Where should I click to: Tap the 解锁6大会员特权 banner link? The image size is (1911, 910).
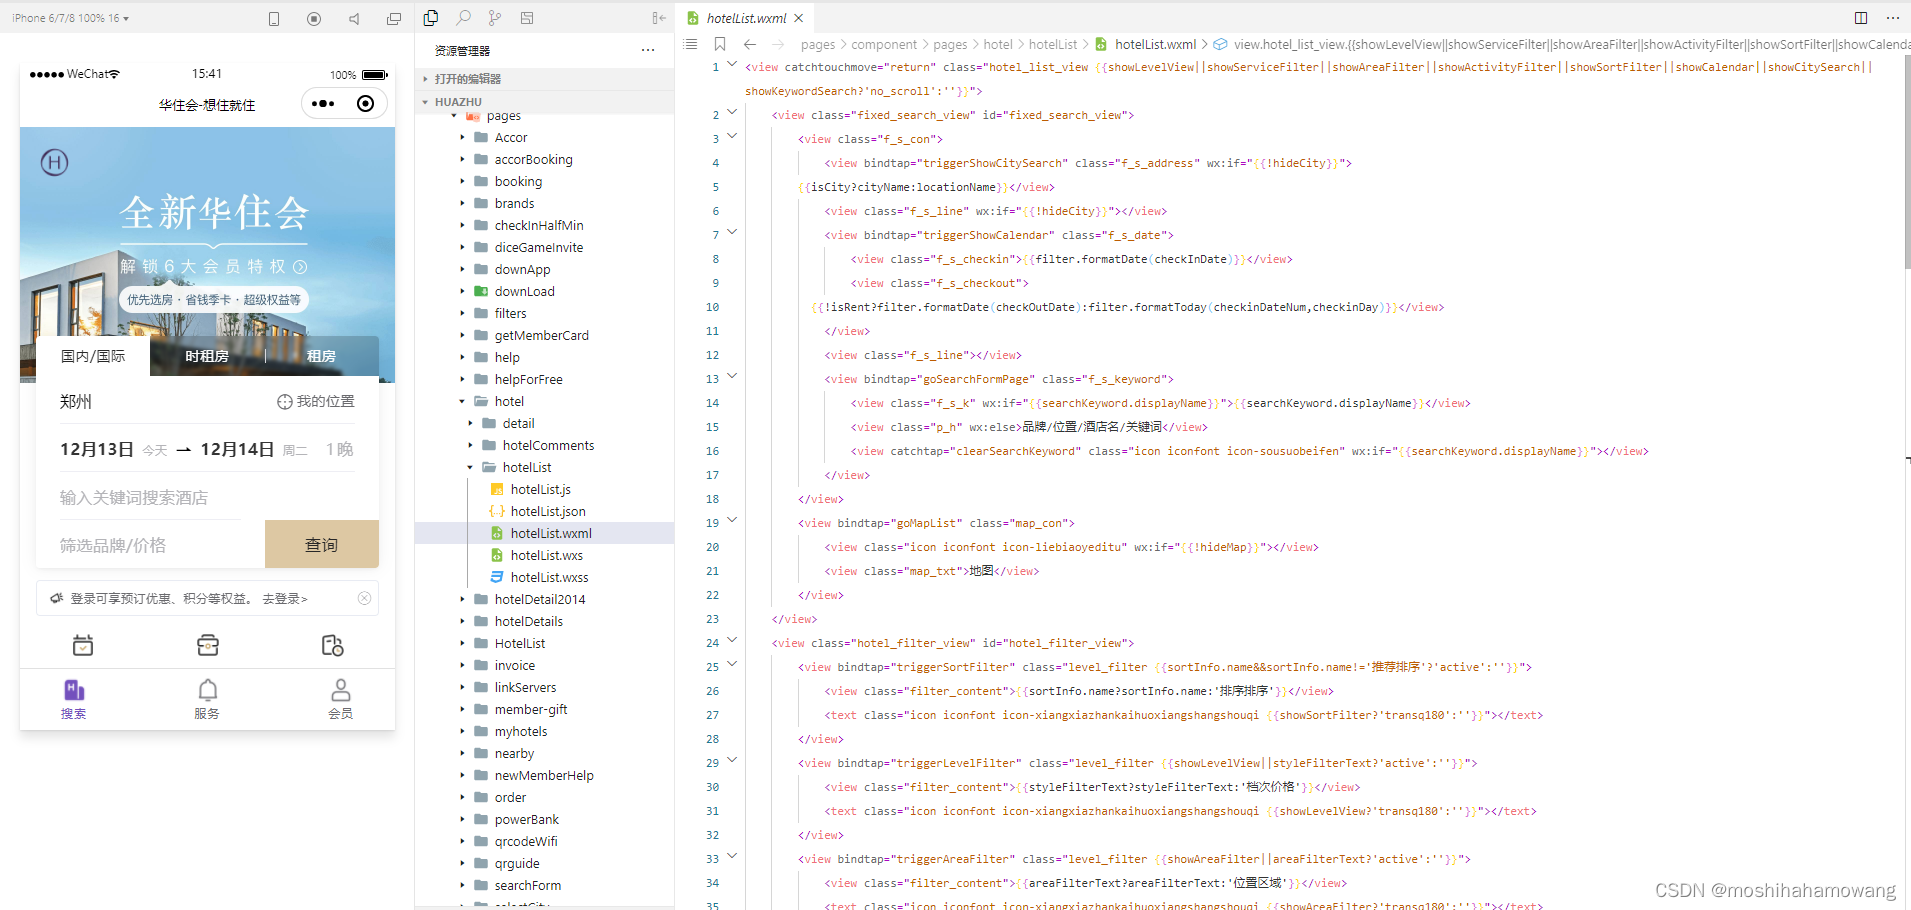(214, 267)
